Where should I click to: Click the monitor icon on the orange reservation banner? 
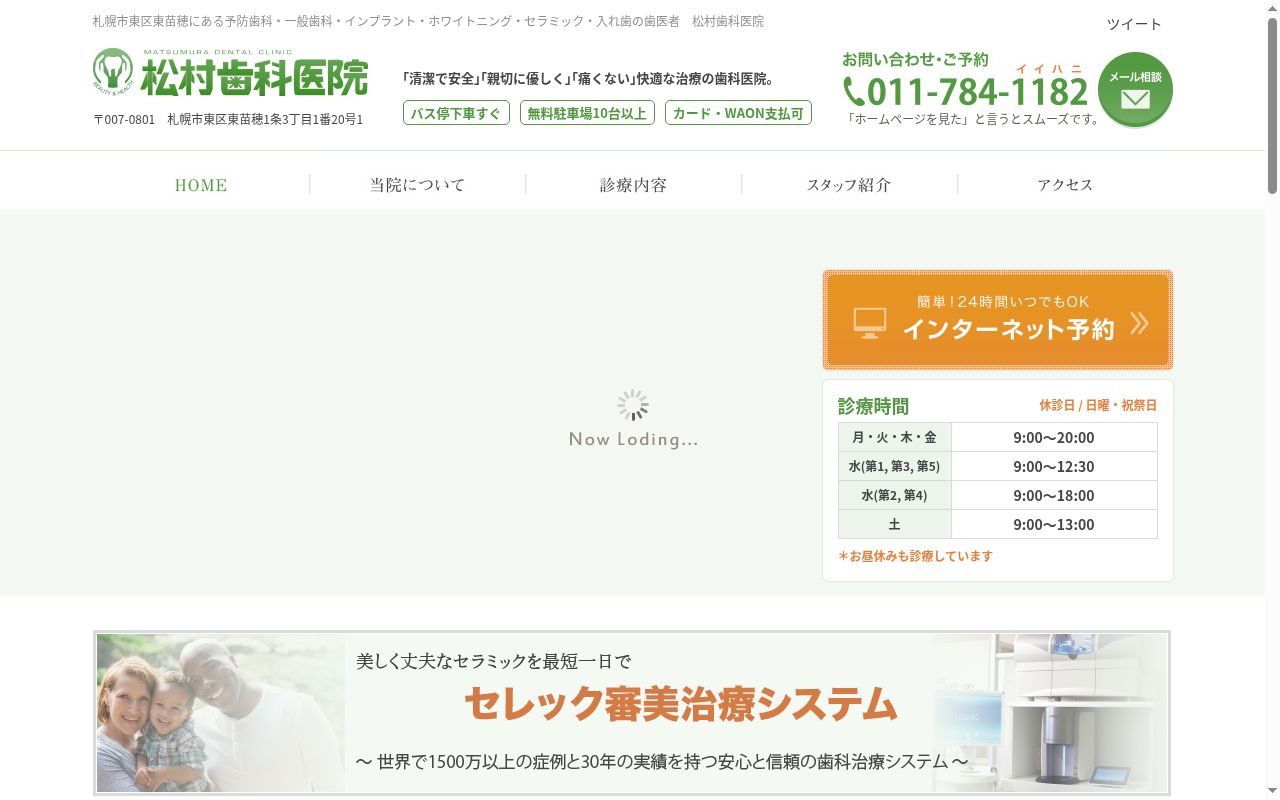click(870, 322)
